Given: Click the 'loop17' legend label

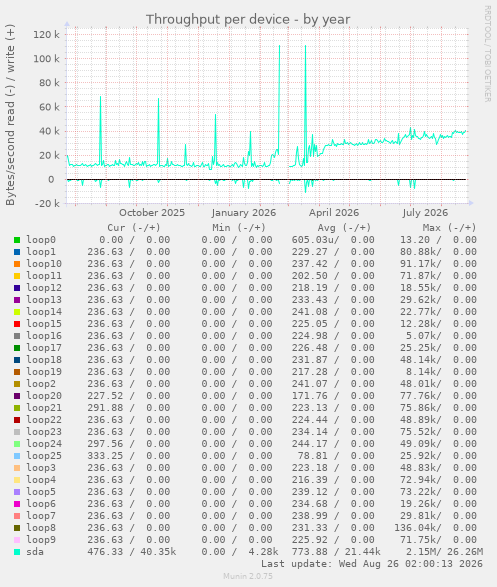Looking at the screenshot, I should pos(44,348).
